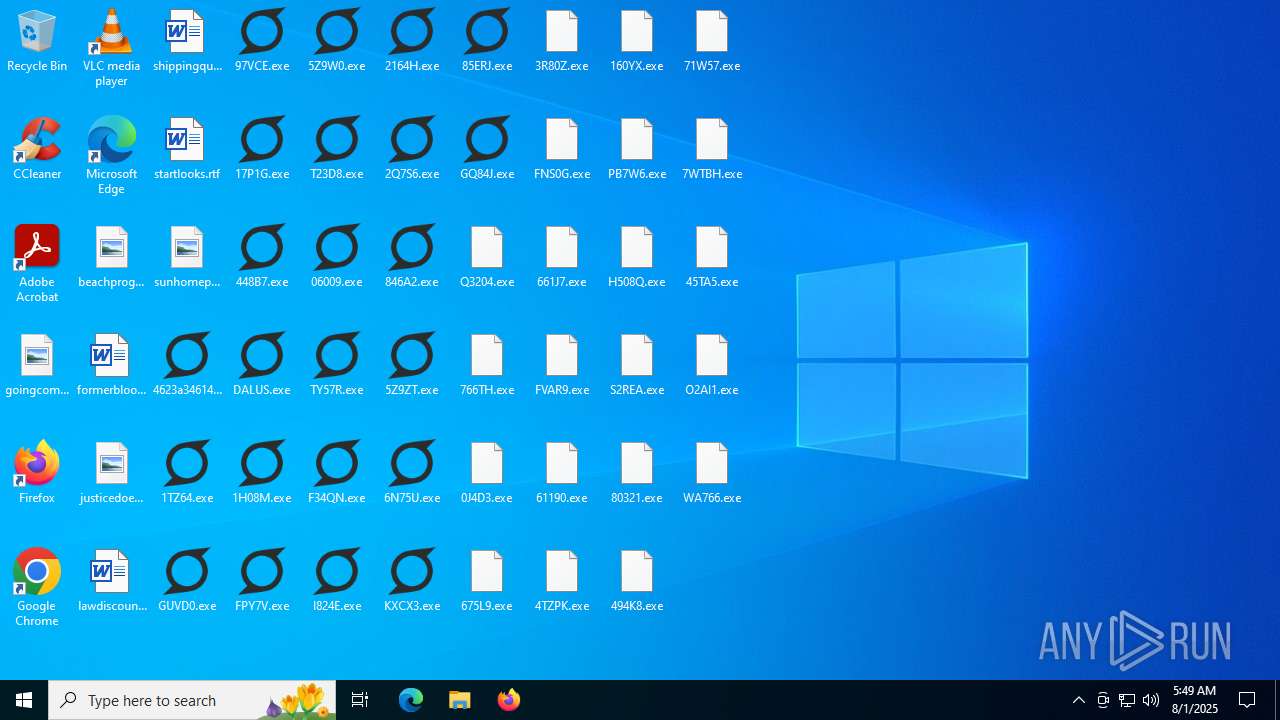Launch Firefox from the taskbar
The image size is (1280, 720).
509,700
